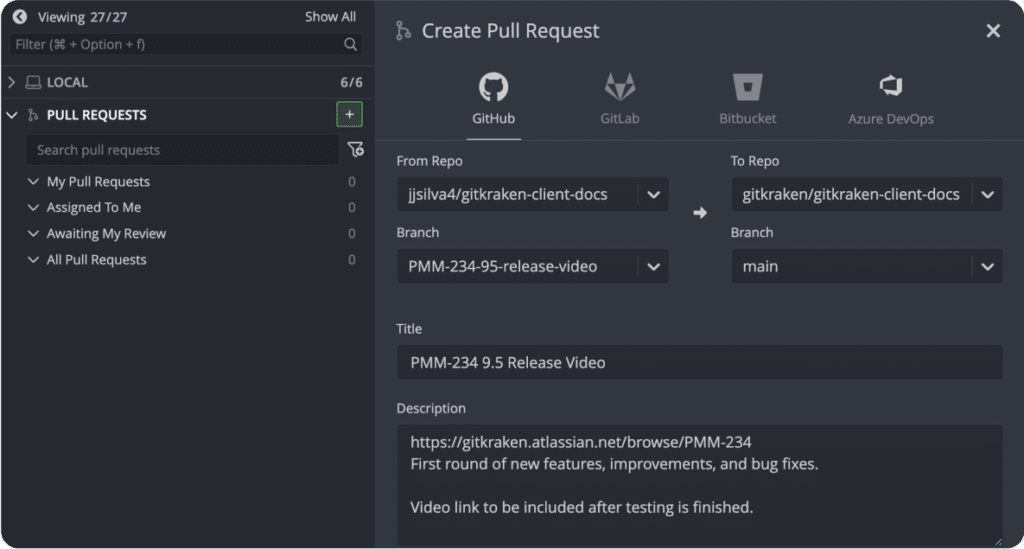Viewport: 1024px width, 549px height.
Task: Click the green plus to create pull request
Action: pyautogui.click(x=349, y=114)
